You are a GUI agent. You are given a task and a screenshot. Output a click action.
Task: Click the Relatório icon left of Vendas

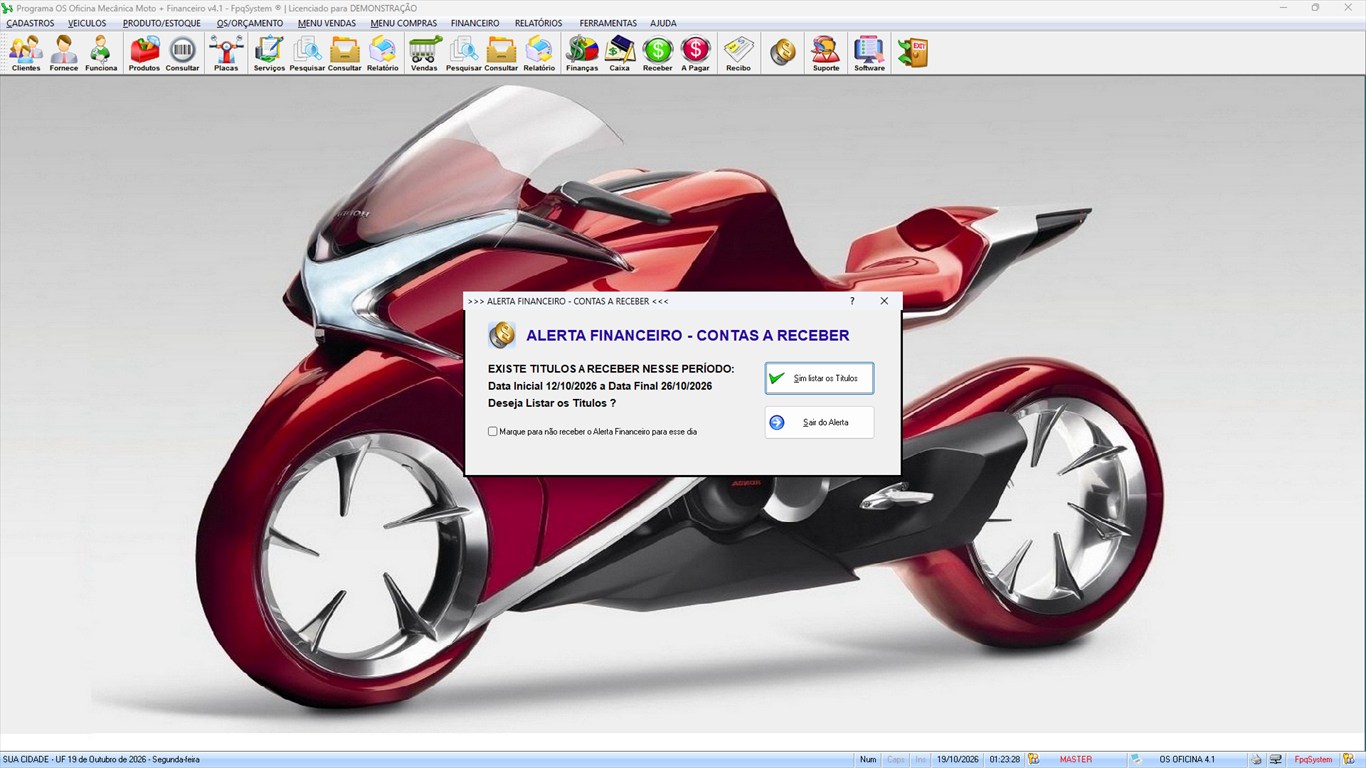coord(383,53)
